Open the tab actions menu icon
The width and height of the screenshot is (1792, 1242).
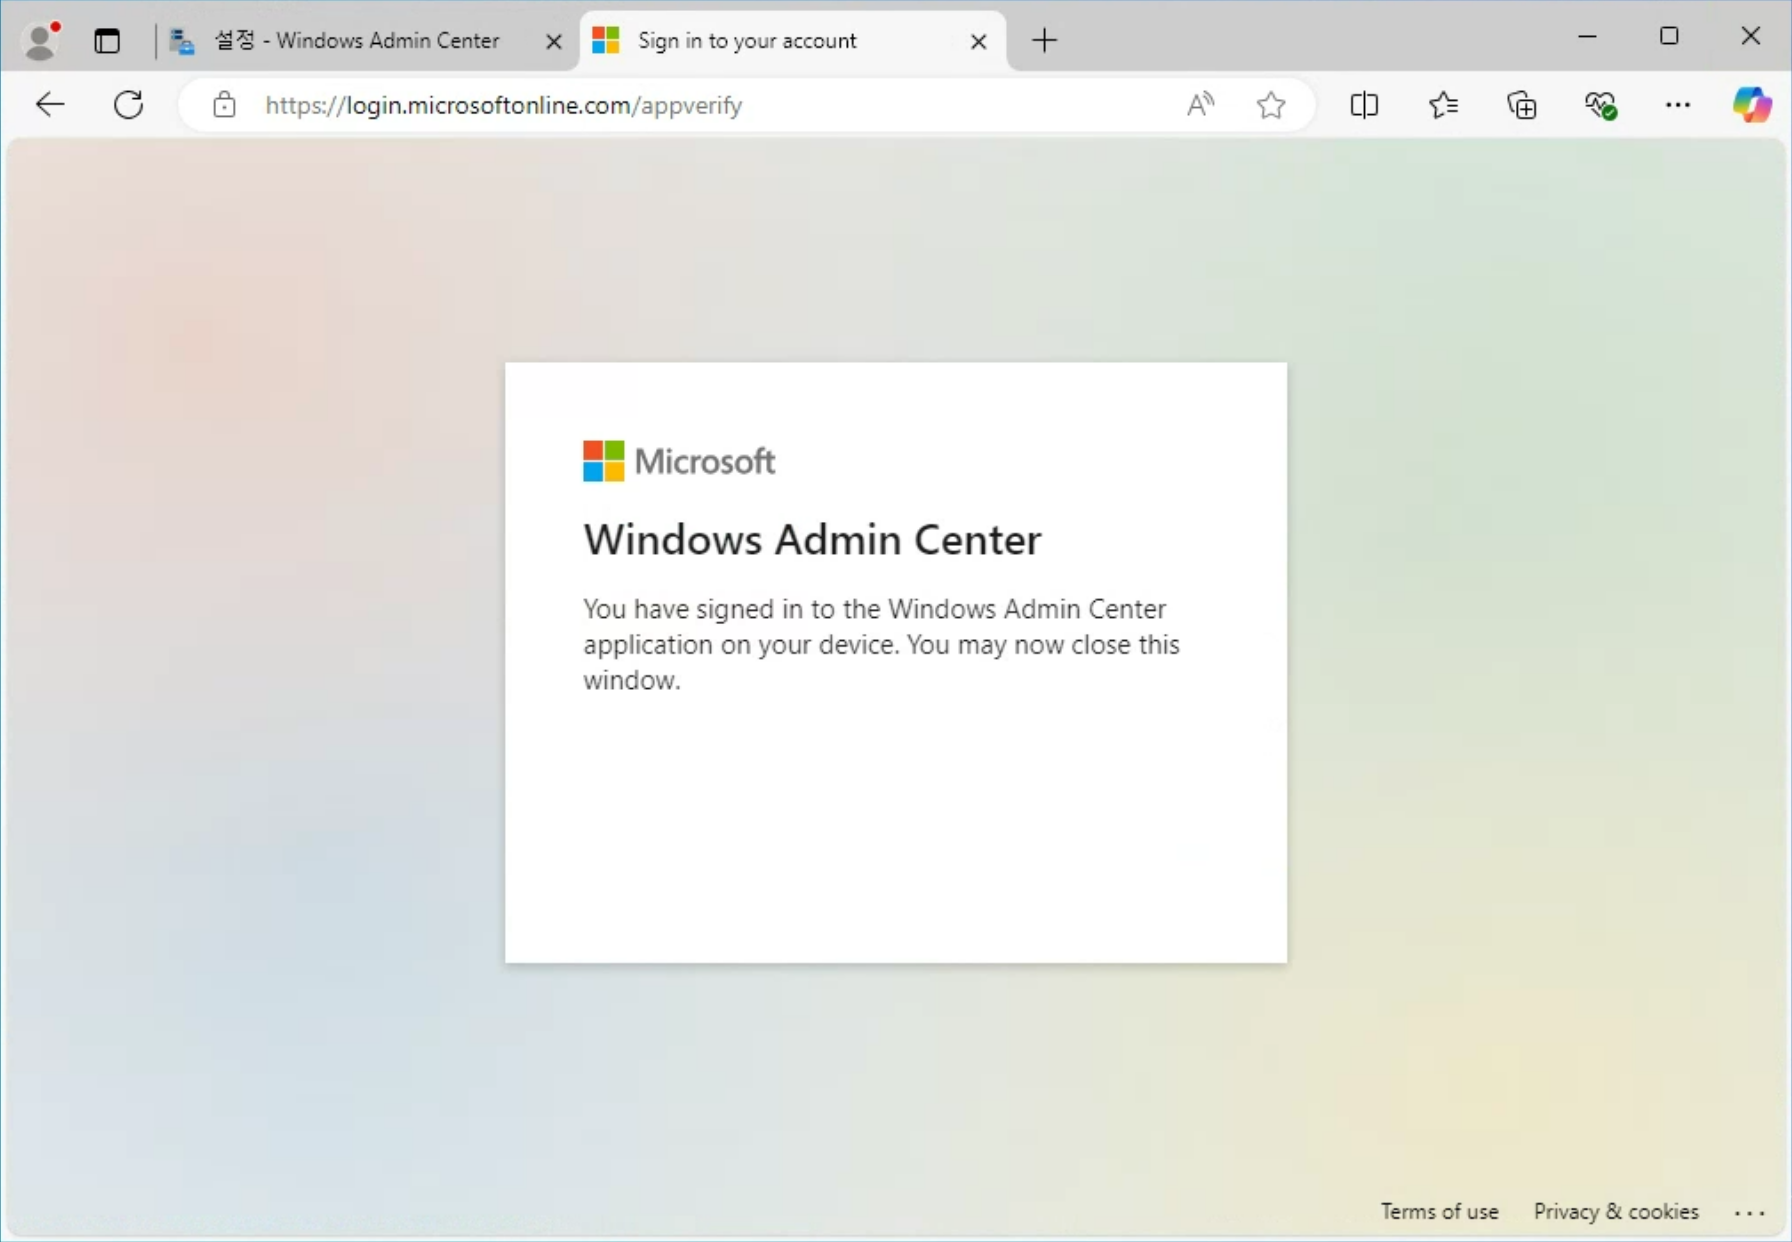(x=107, y=41)
